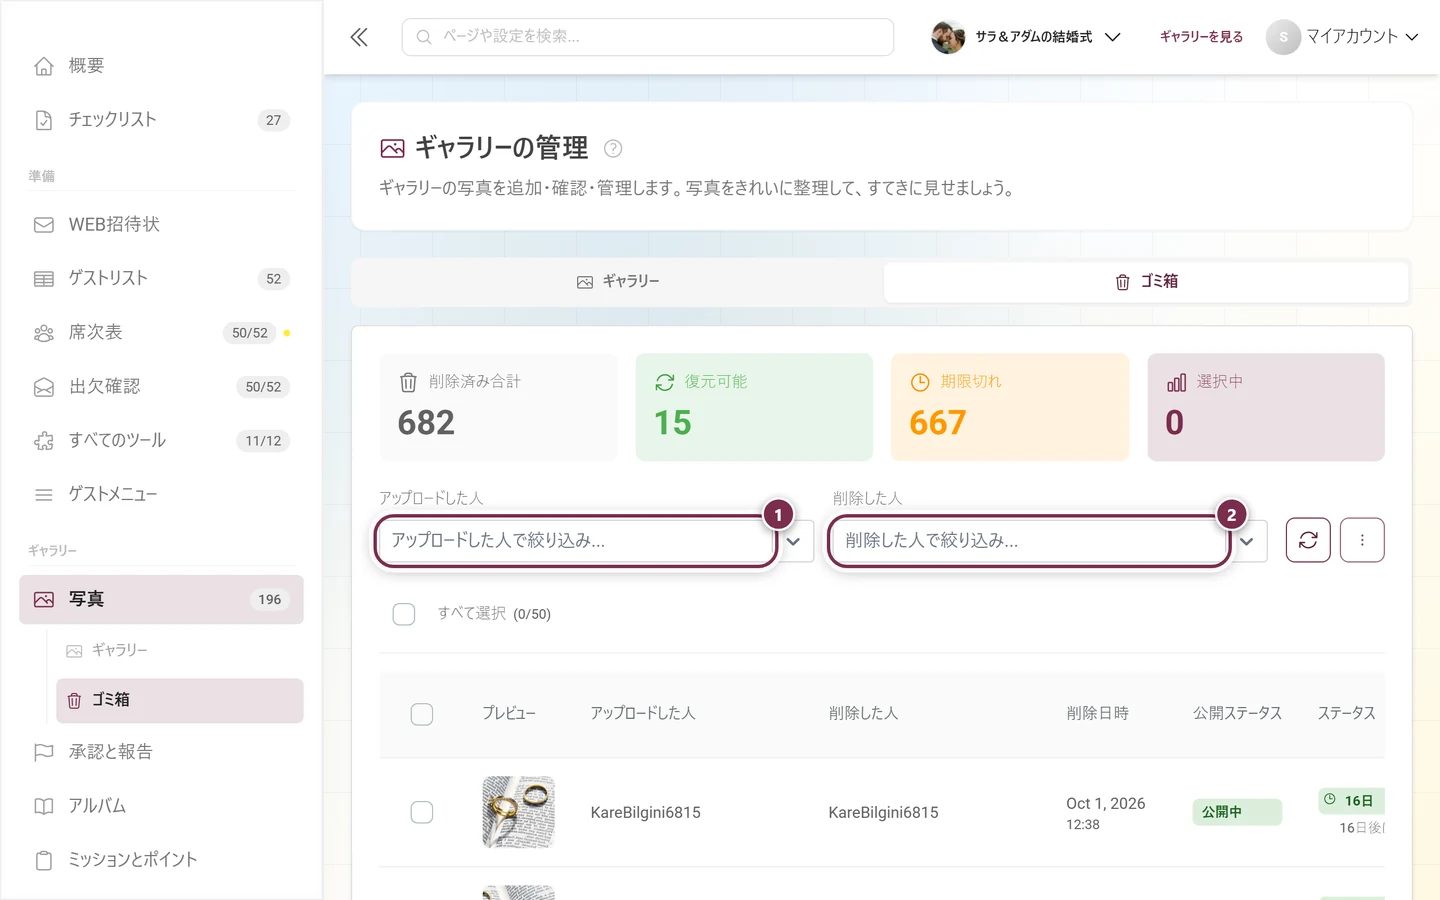Click the ギャラリーを見る link
This screenshot has height=900, width=1440.
coord(1201,37)
